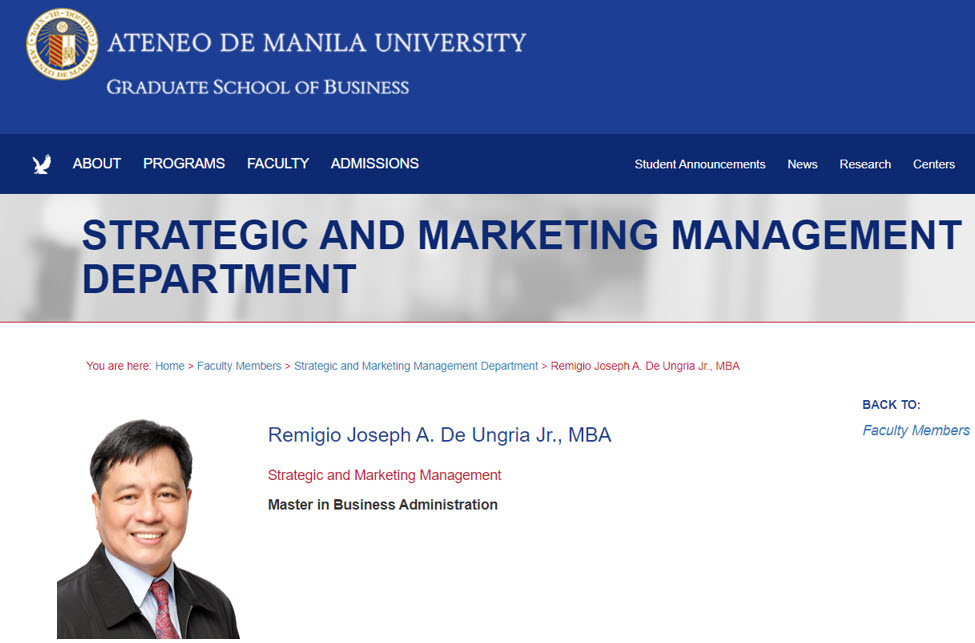Screen dimensions: 975x643
Task: Click the blue eagle home icon
Action: pos(42,164)
